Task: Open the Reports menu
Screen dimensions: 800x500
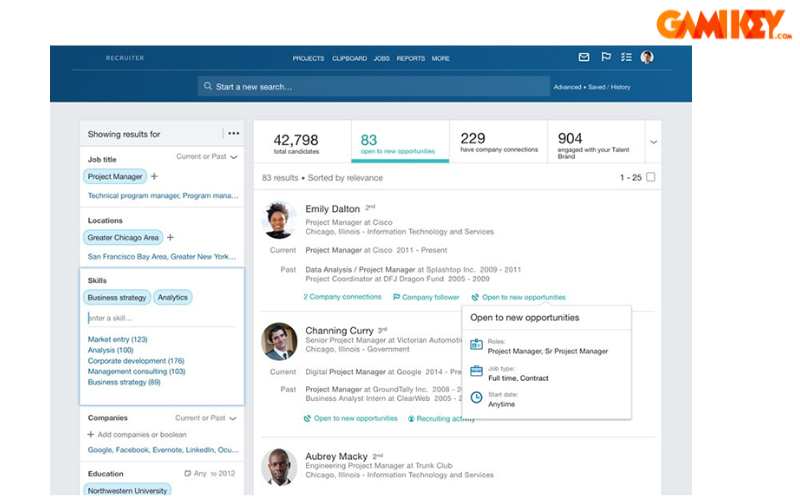Action: [411, 58]
